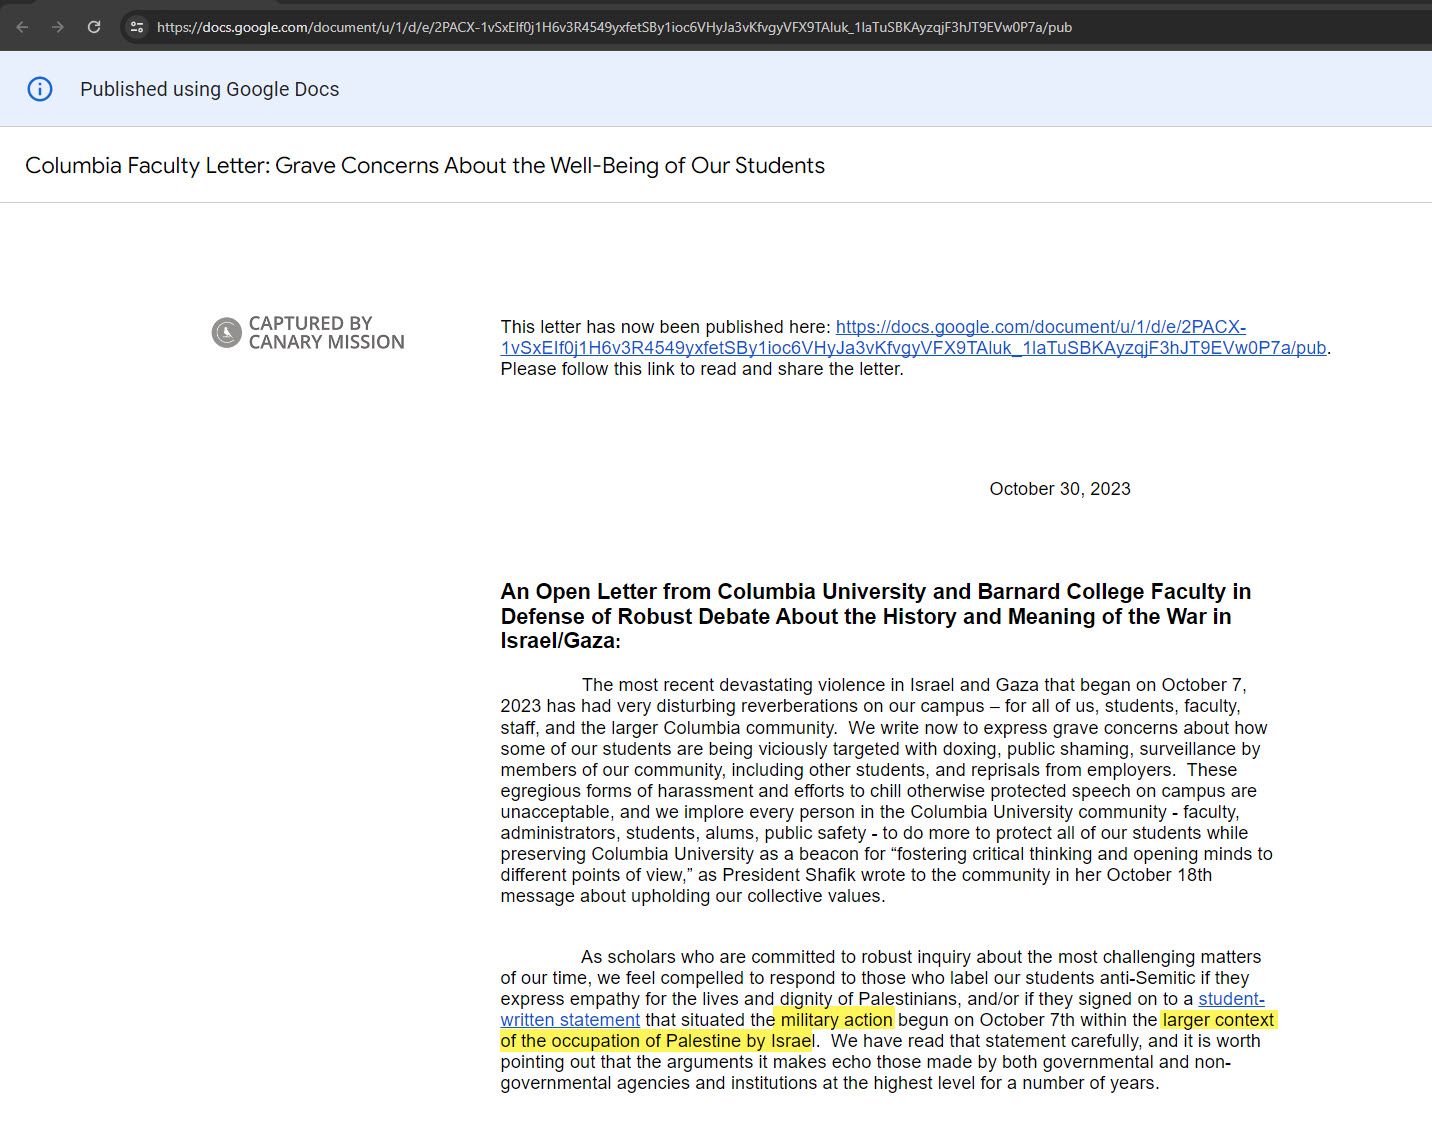Click the Published using Google Docs label
The height and width of the screenshot is (1126, 1432).
tap(209, 89)
